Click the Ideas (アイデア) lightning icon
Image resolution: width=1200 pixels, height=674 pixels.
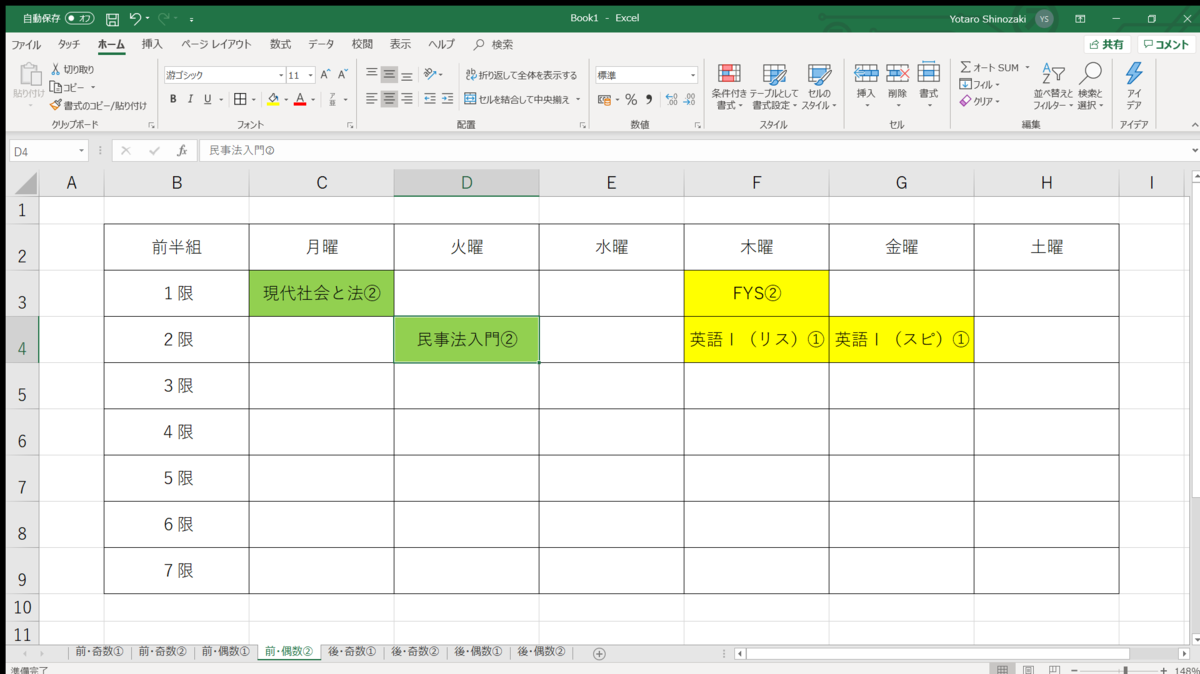tap(1133, 73)
